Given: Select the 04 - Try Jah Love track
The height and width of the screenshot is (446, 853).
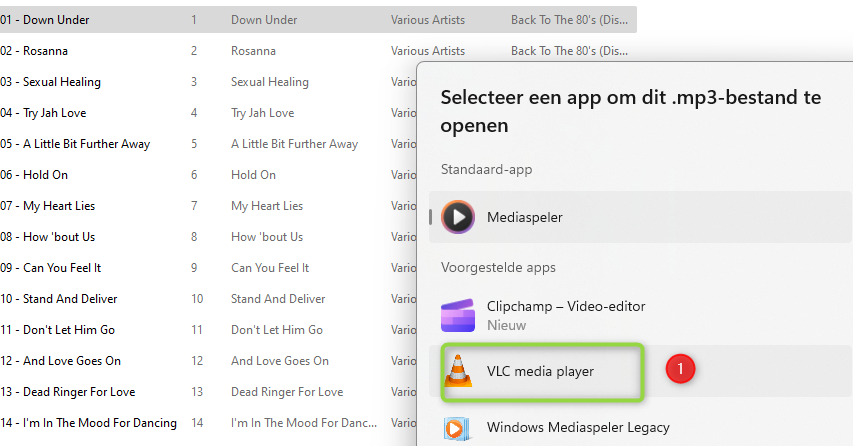Looking at the screenshot, I should pos(43,113).
